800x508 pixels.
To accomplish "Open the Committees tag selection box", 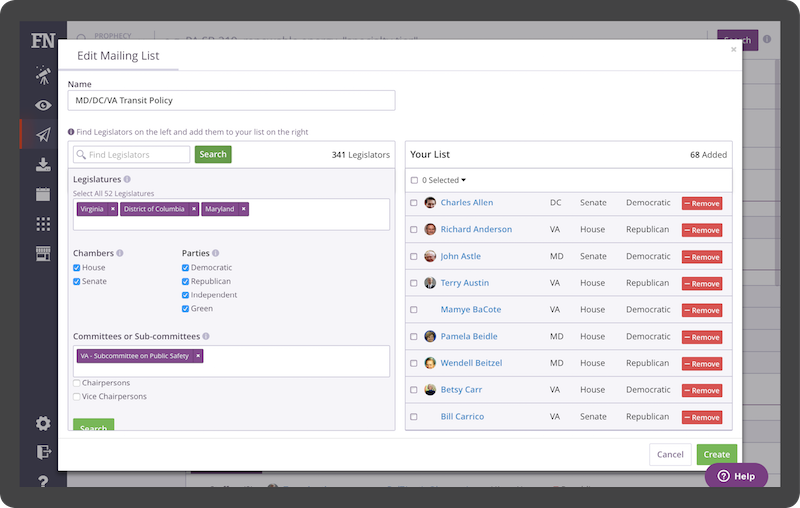I will tap(232, 362).
